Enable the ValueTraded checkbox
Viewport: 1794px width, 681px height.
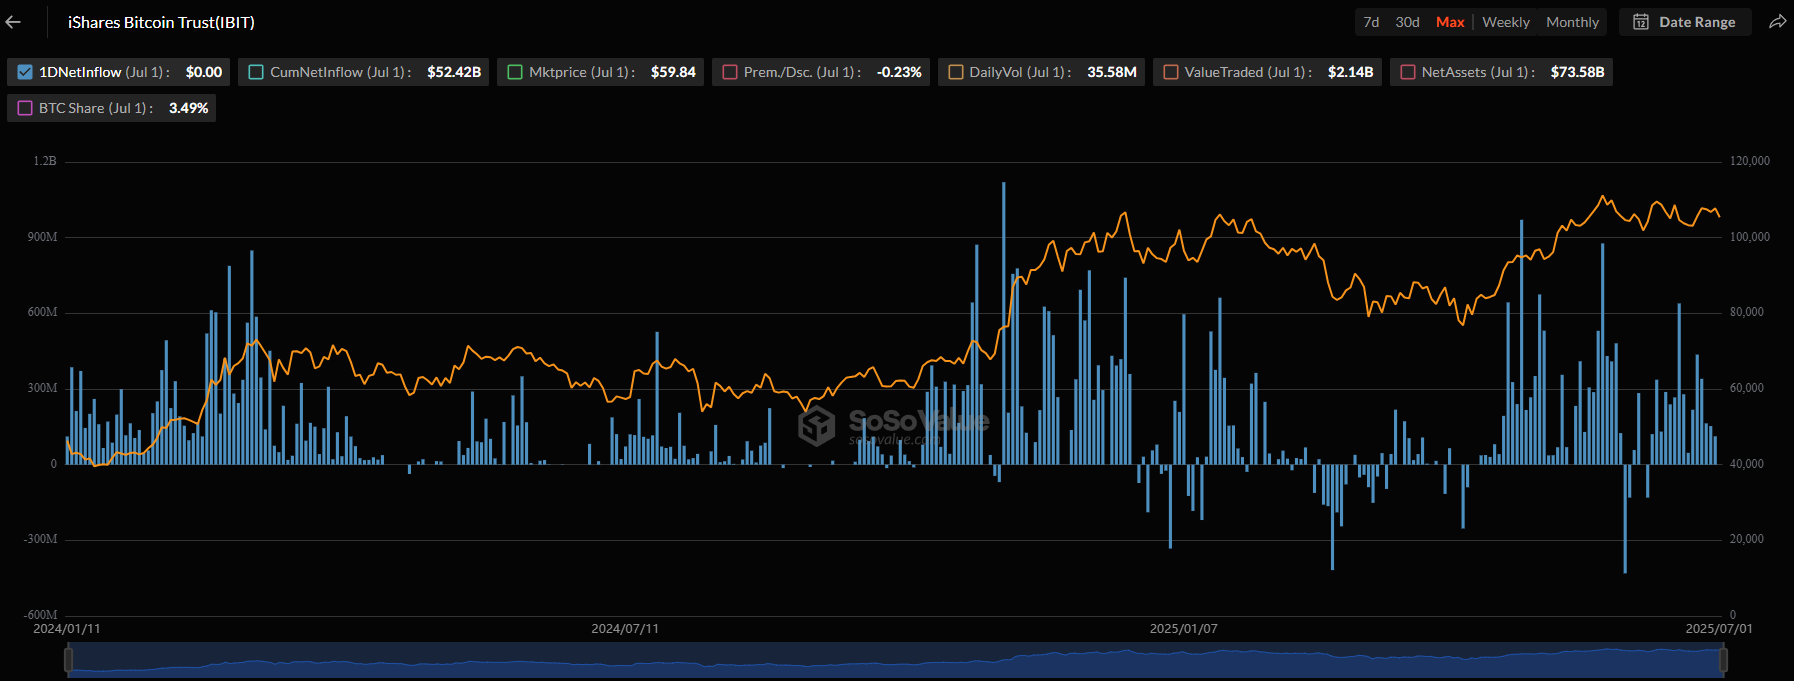[1171, 72]
